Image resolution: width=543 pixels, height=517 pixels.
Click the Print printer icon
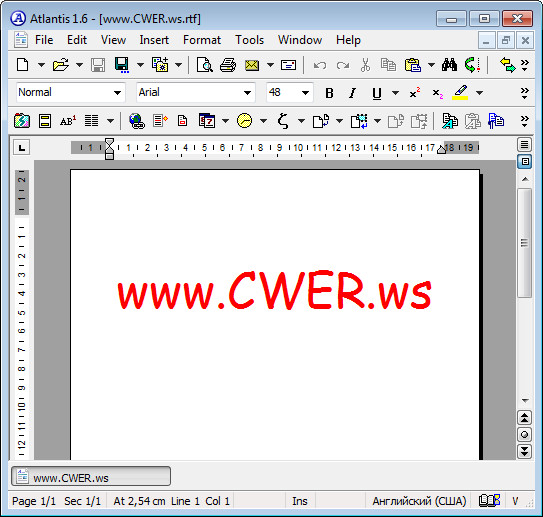click(x=228, y=65)
